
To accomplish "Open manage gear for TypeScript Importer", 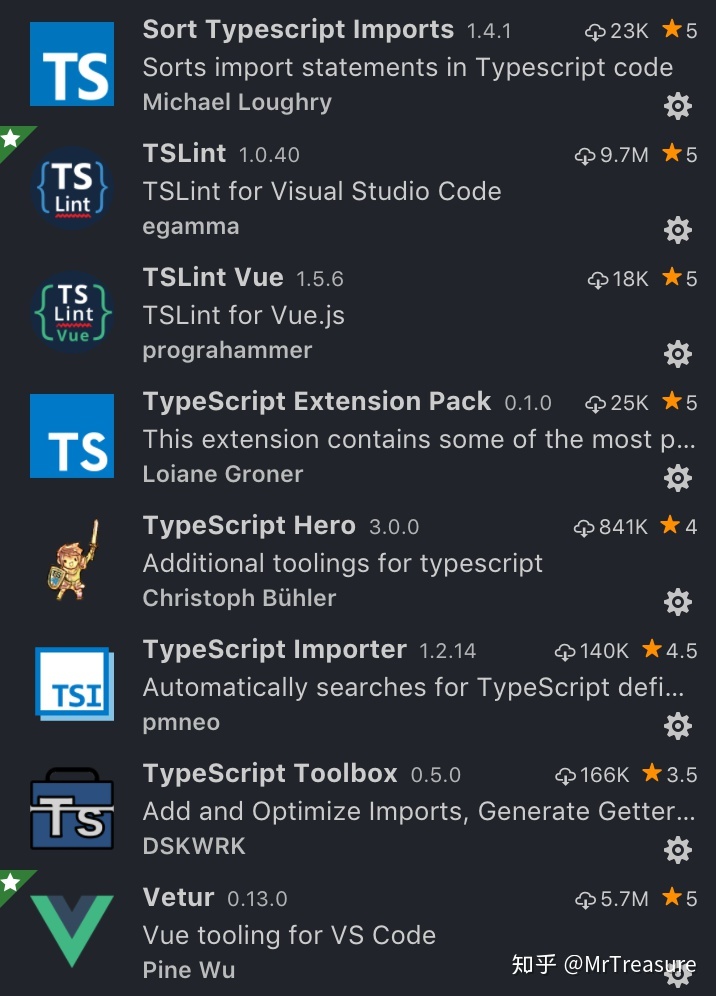I will tap(677, 725).
